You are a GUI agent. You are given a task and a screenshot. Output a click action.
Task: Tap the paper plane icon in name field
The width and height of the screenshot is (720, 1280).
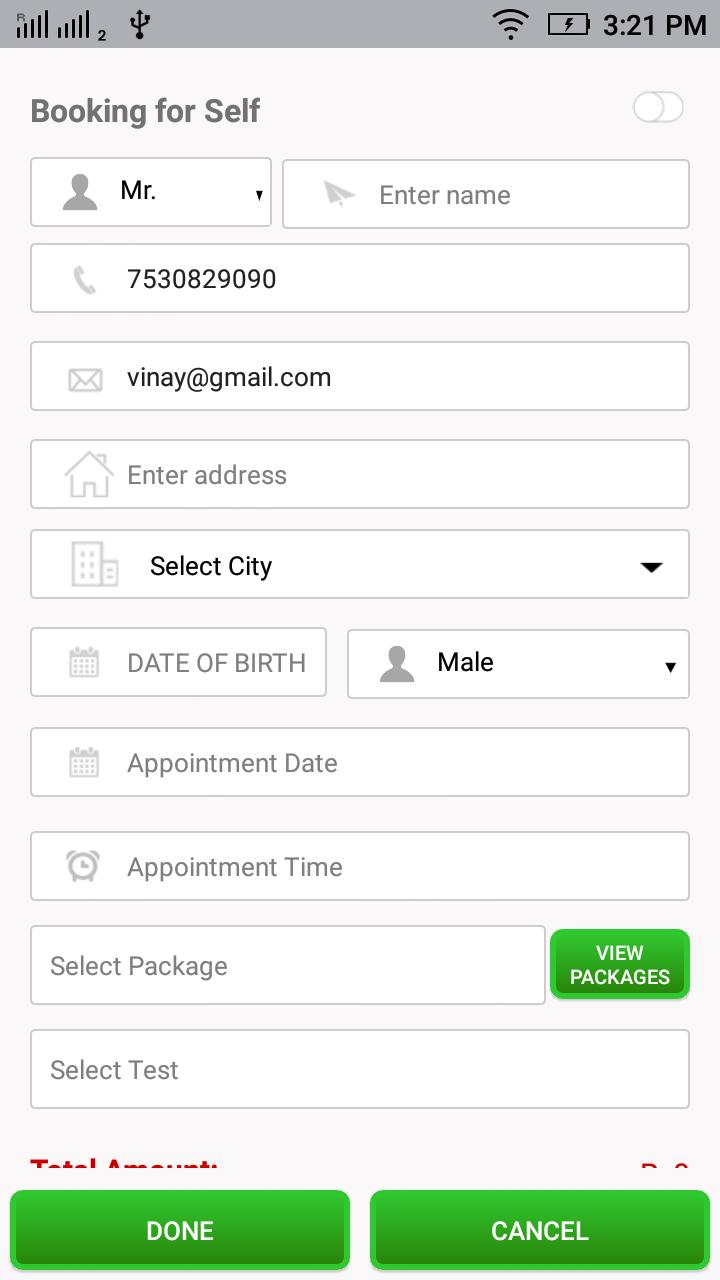[340, 194]
